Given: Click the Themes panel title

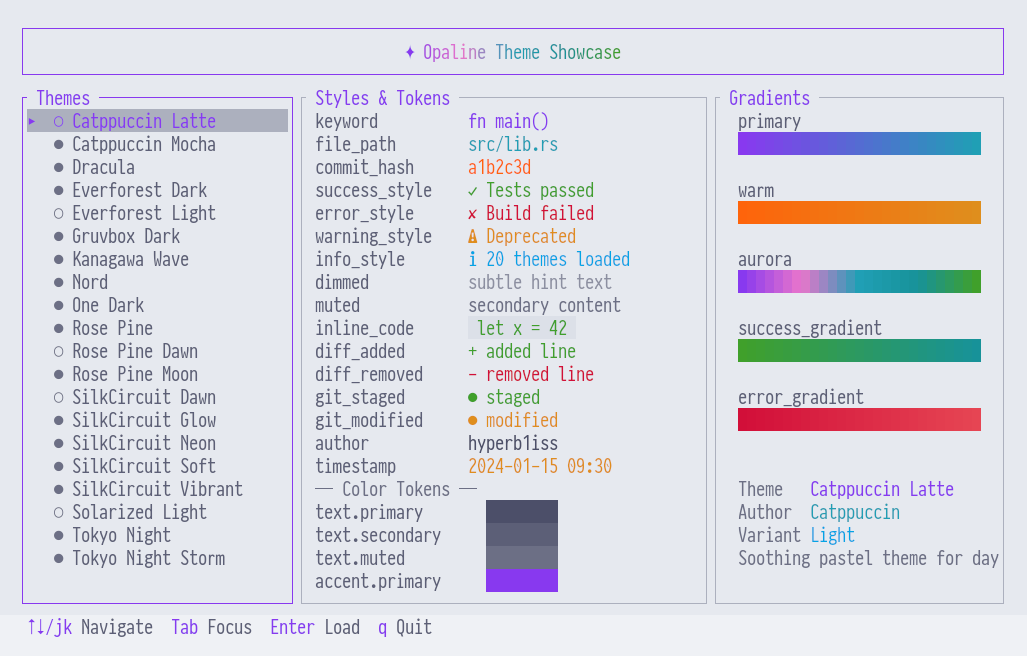Looking at the screenshot, I should click(63, 98).
